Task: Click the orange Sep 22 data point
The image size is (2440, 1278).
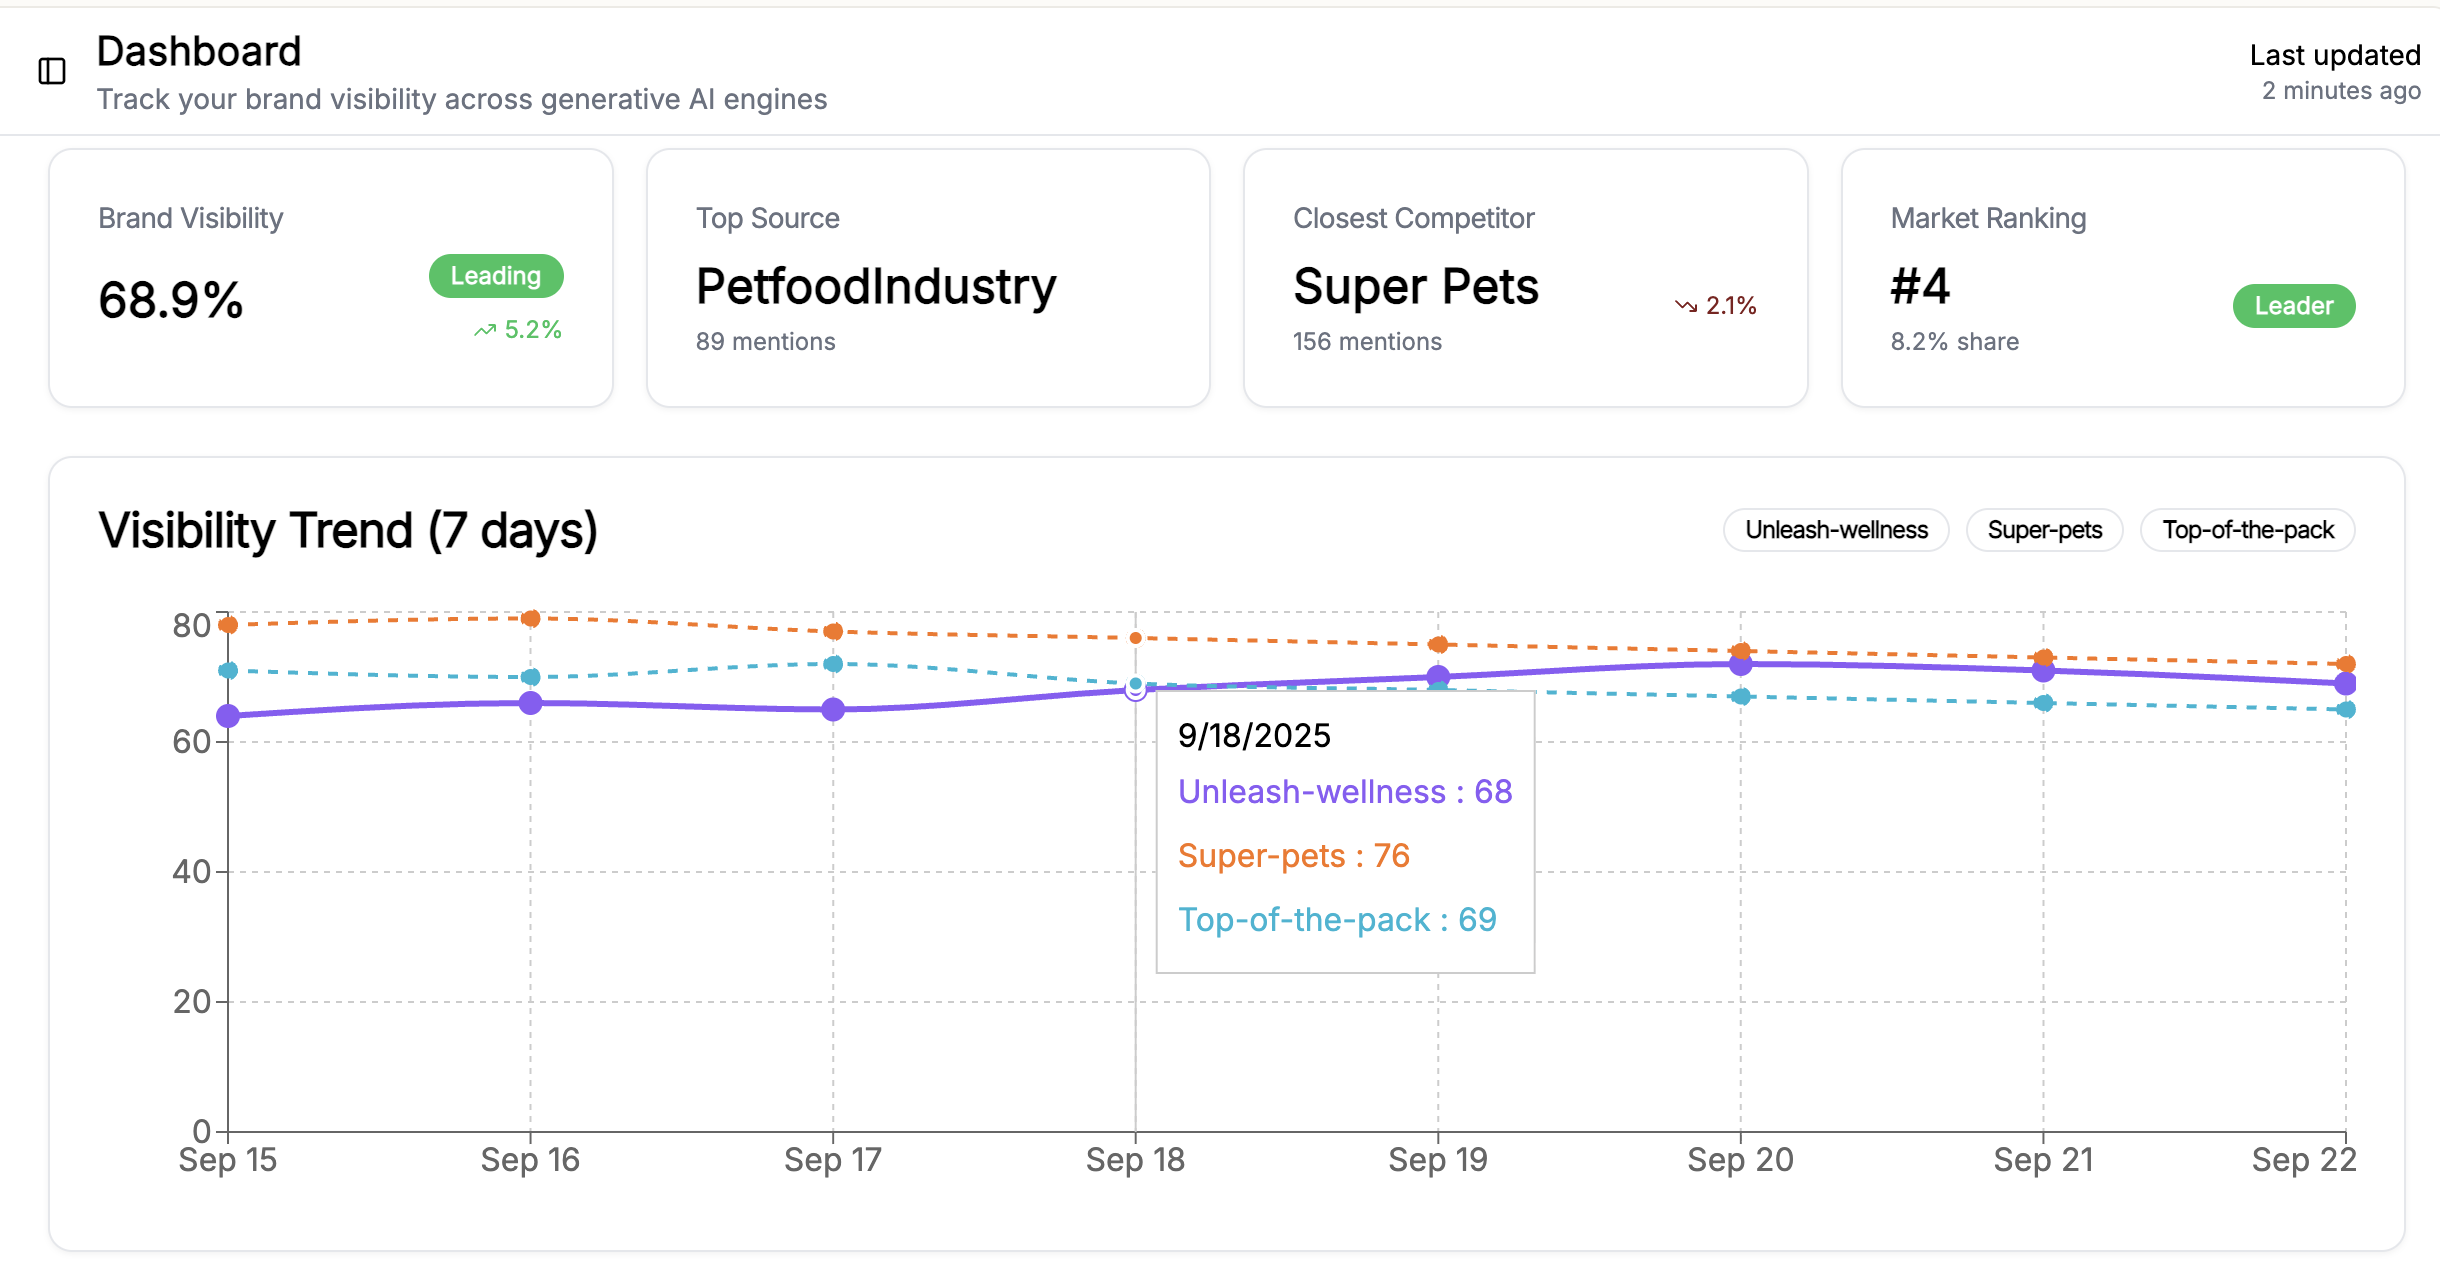Action: click(2346, 664)
